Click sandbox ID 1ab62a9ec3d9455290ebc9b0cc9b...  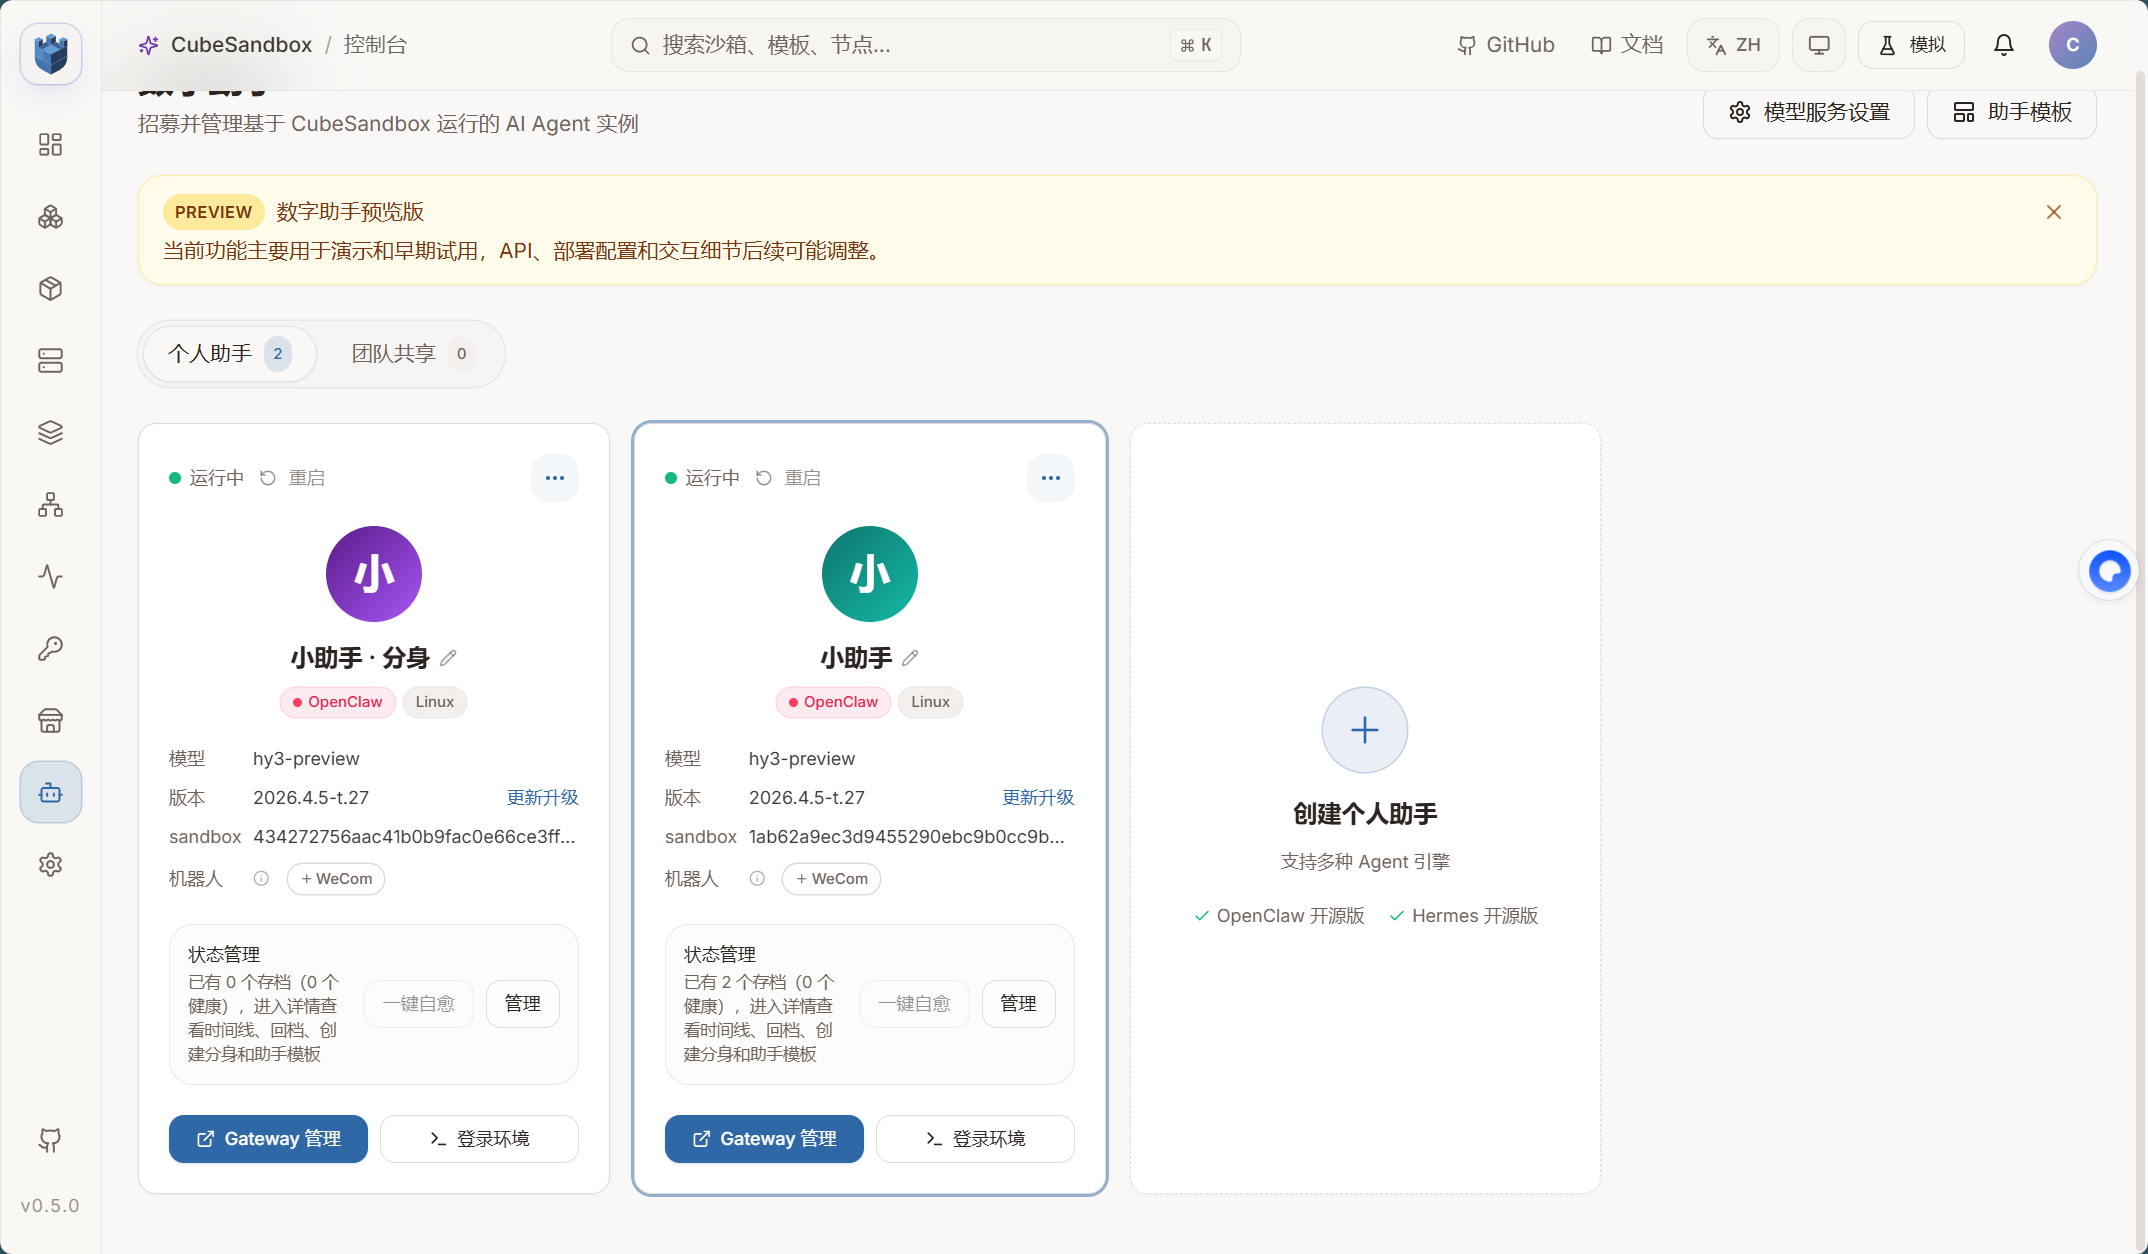907,837
